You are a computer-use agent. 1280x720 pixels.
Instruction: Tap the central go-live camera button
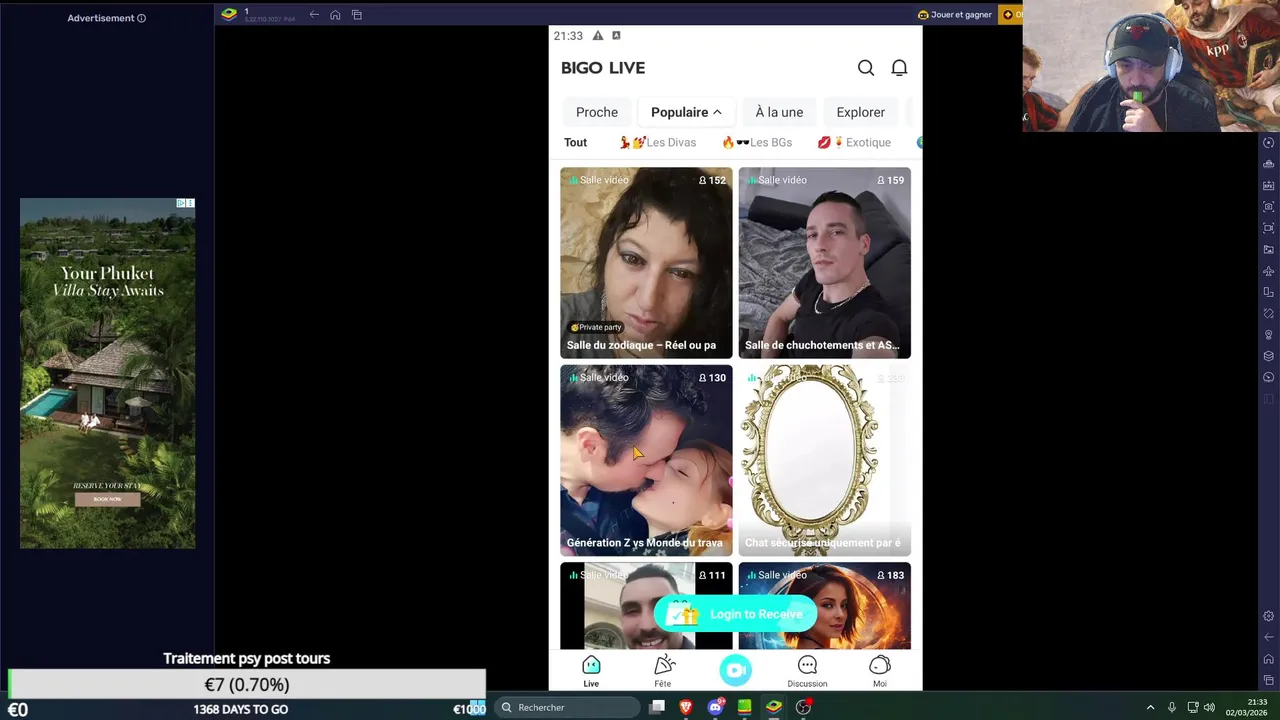736,670
